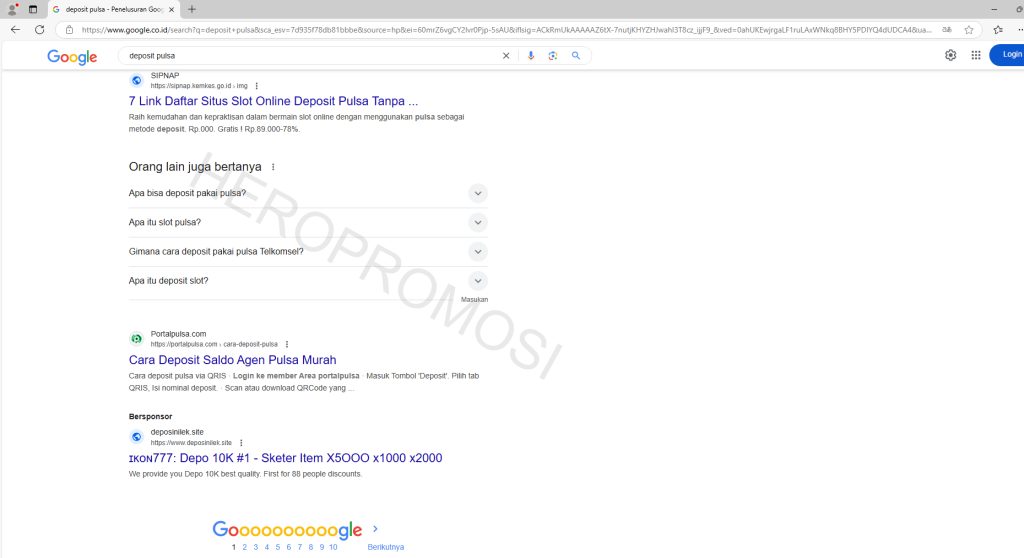The width and height of the screenshot is (1024, 558).
Task: Expand 'Apa bisa deposit pakai pulsa?'
Action: [x=308, y=193]
